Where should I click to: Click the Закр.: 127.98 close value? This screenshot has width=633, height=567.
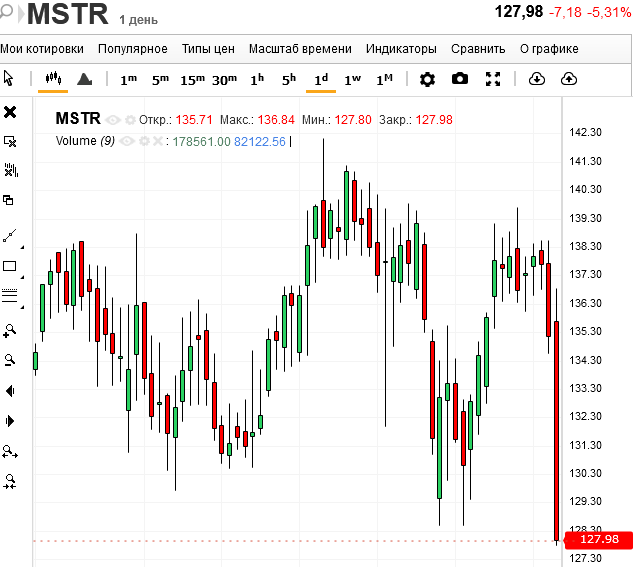coord(415,120)
